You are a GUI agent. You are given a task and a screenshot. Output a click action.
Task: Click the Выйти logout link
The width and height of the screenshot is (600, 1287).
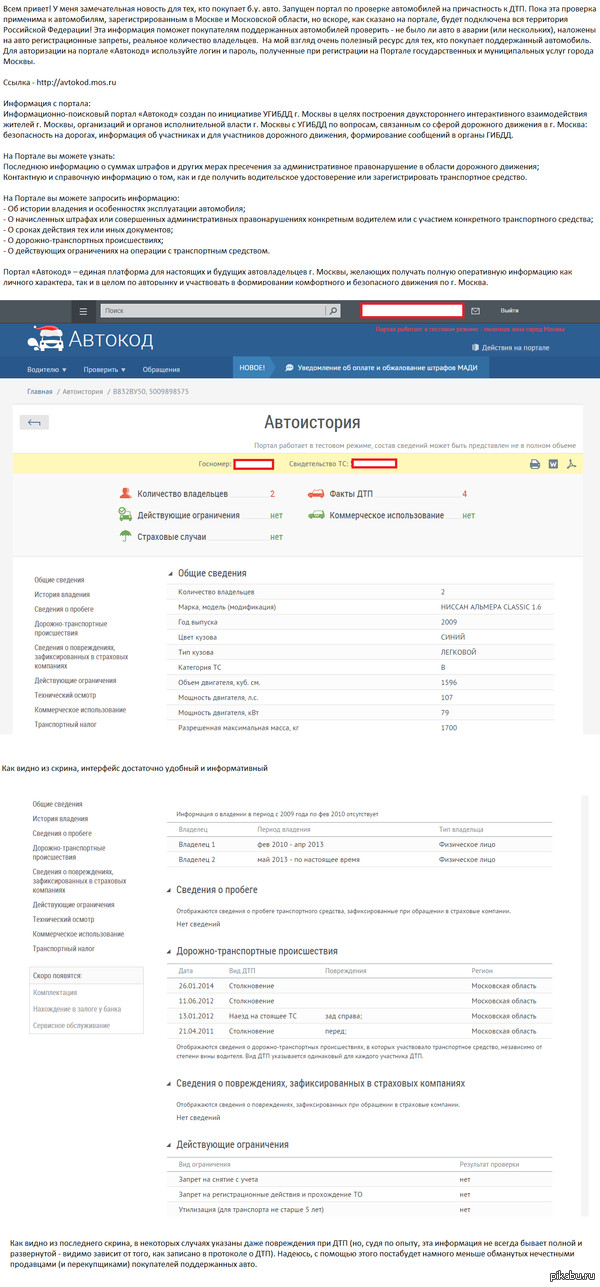point(510,311)
